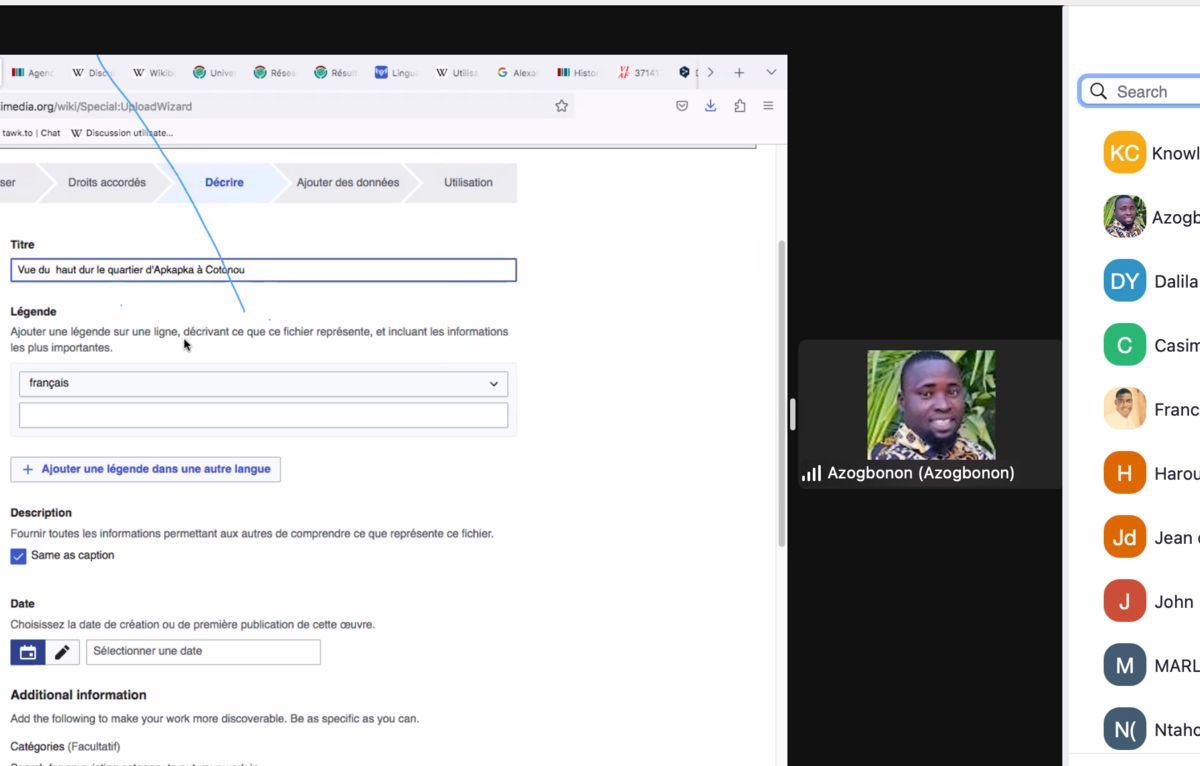Image resolution: width=1200 pixels, height=766 pixels.
Task: Expand the list all tabs dropdown
Action: 771,73
